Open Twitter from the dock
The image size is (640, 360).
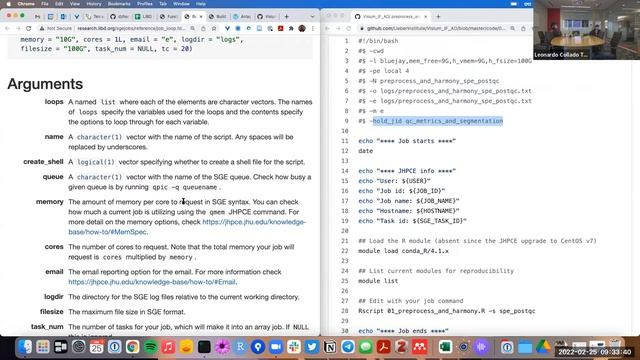pos(312,347)
